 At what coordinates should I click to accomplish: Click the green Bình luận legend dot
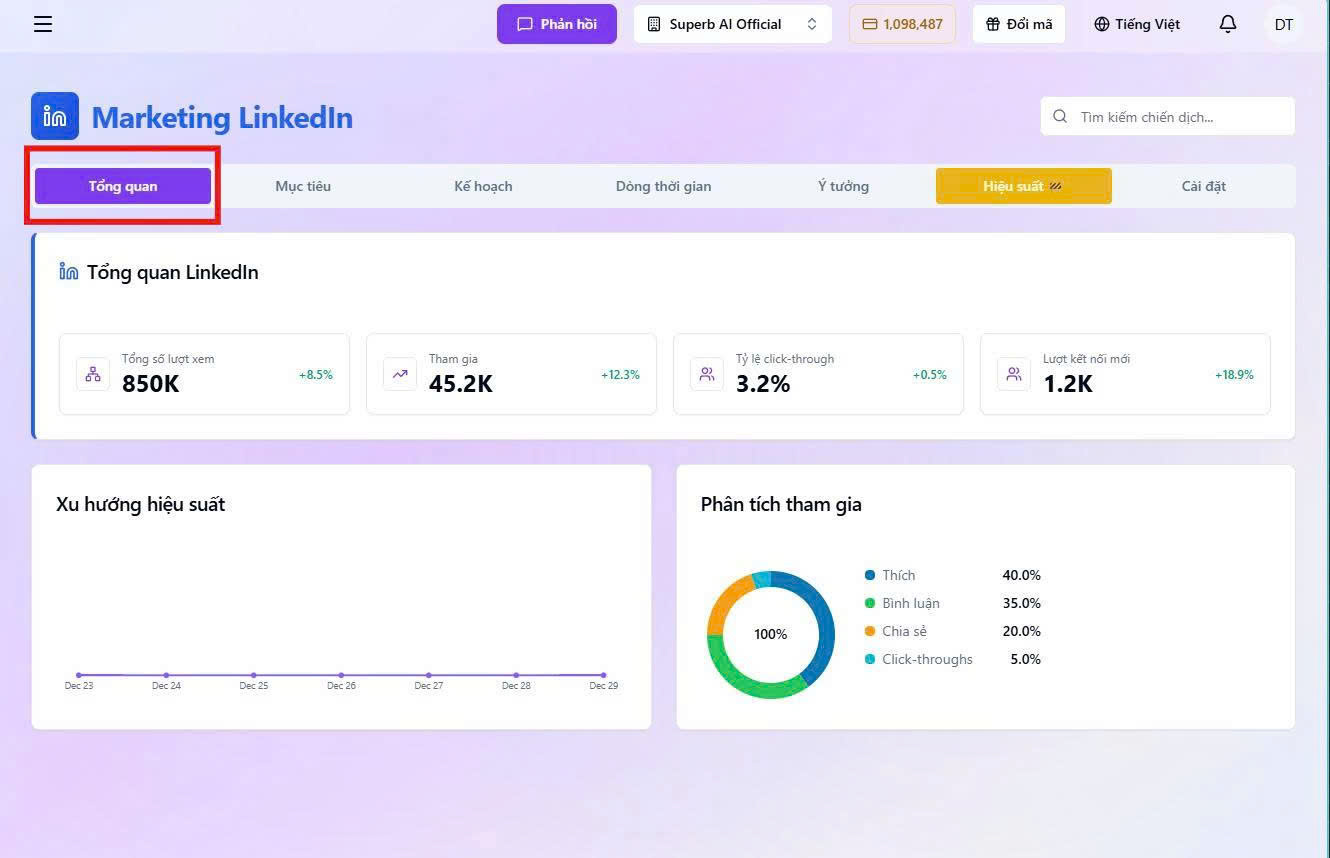[x=870, y=603]
